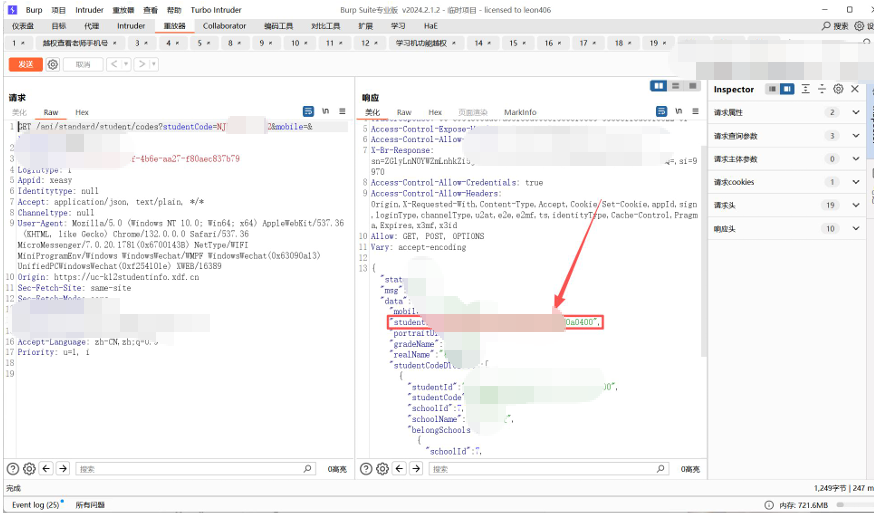Open the response pane search settings gear
The width and height of the screenshot is (874, 516).
pos(382,469)
